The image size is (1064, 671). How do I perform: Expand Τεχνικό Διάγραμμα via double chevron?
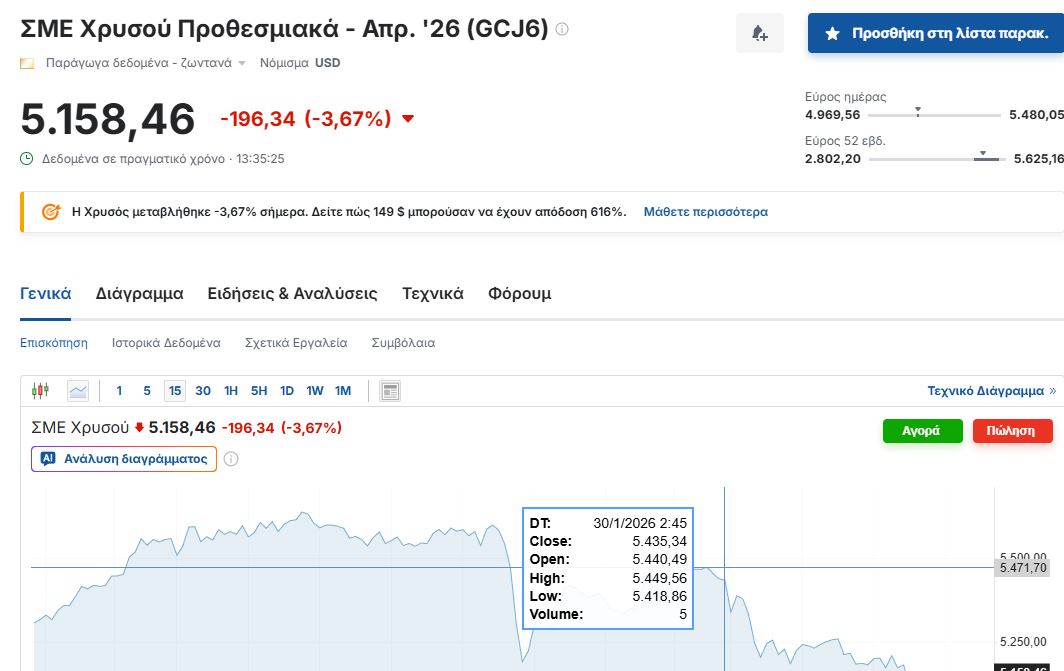(1052, 391)
